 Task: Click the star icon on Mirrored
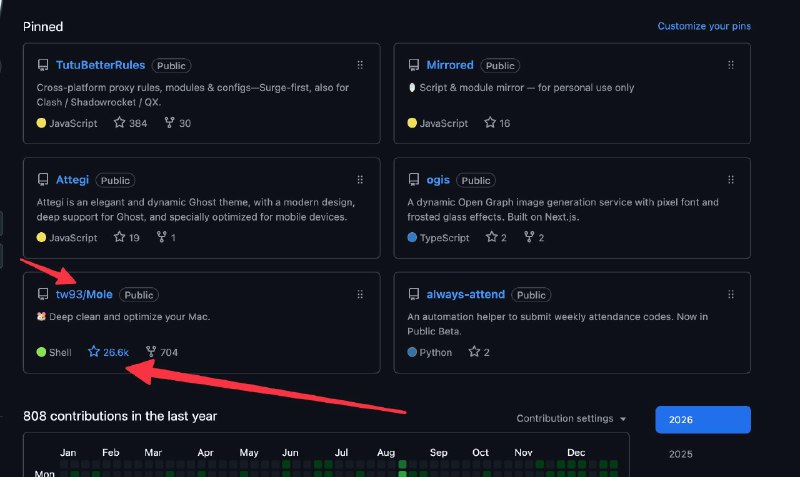[x=490, y=123]
